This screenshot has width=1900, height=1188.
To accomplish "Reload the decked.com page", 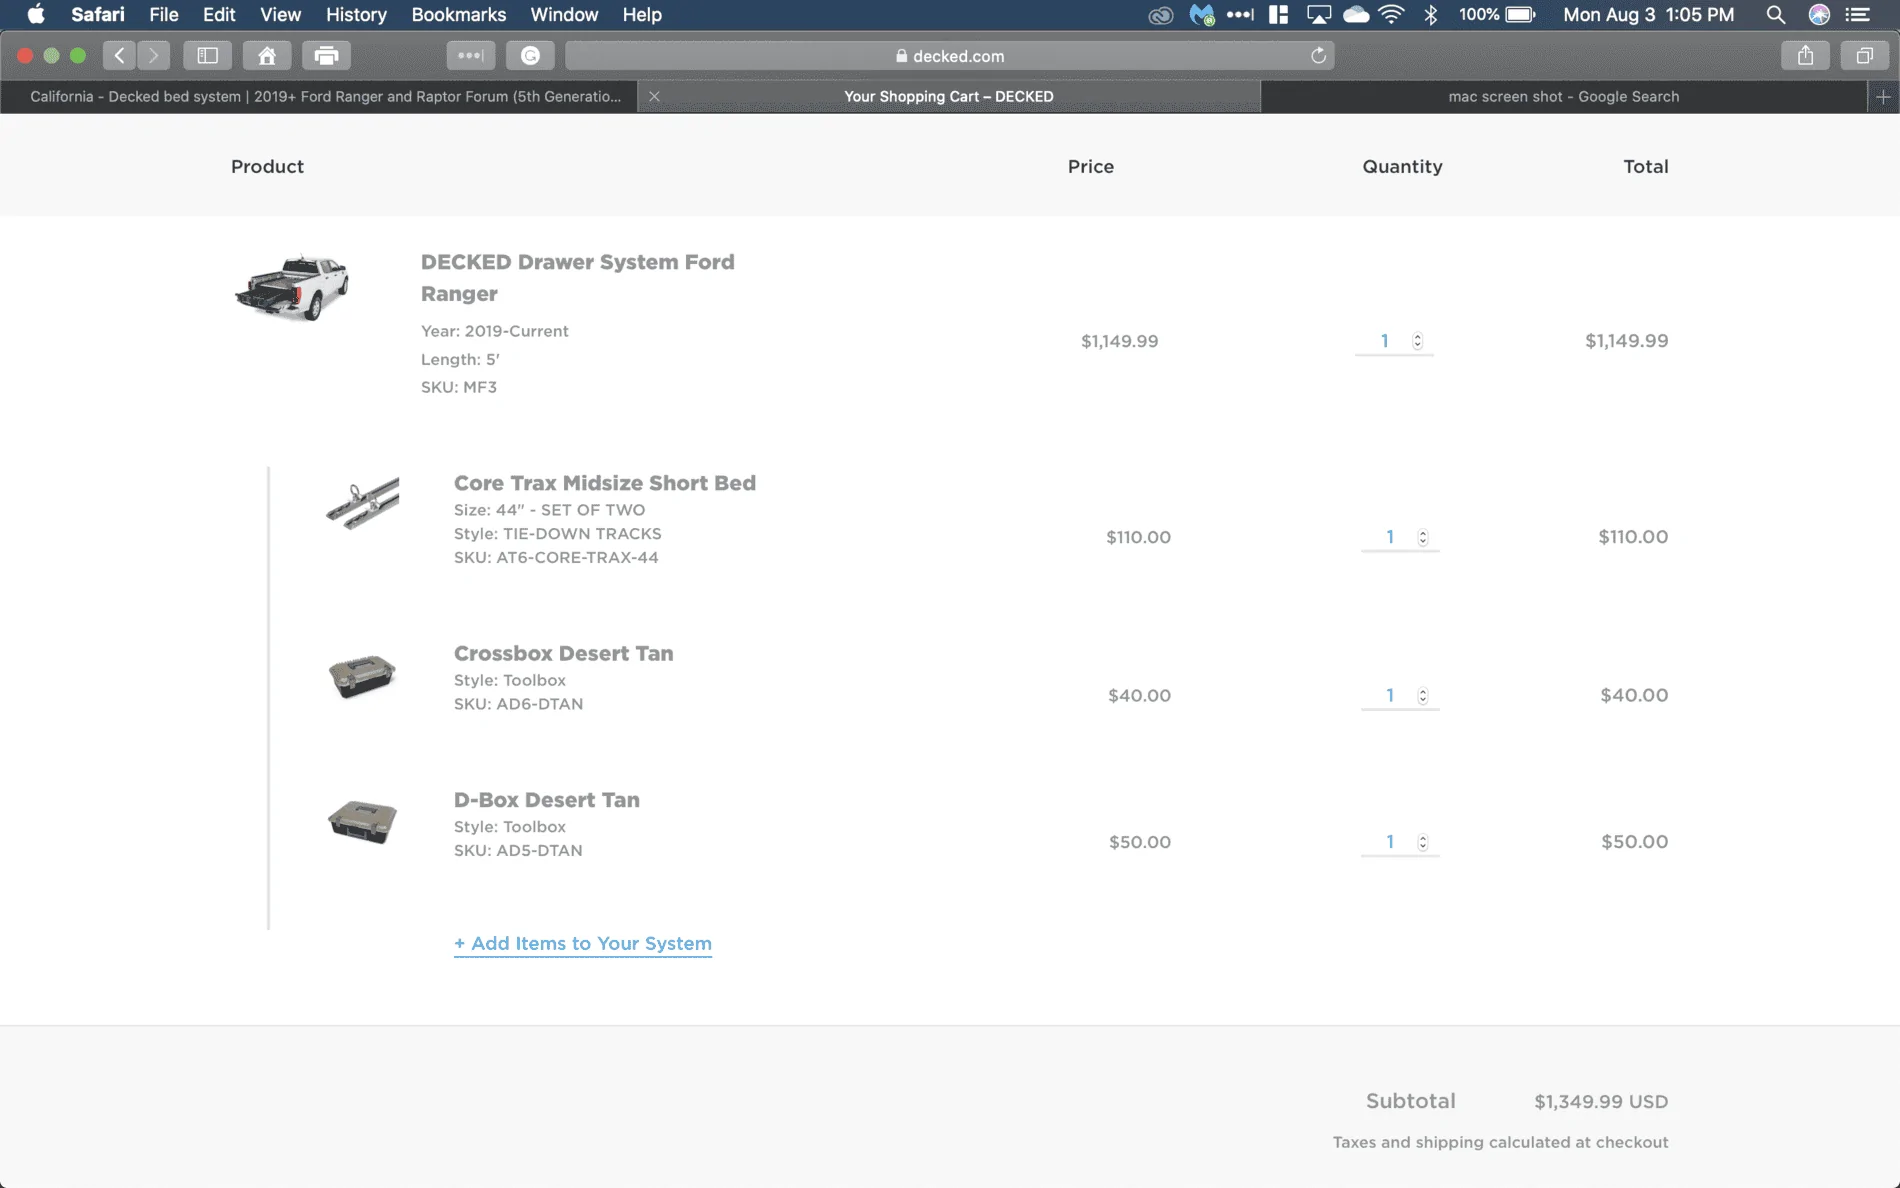I will [1318, 56].
